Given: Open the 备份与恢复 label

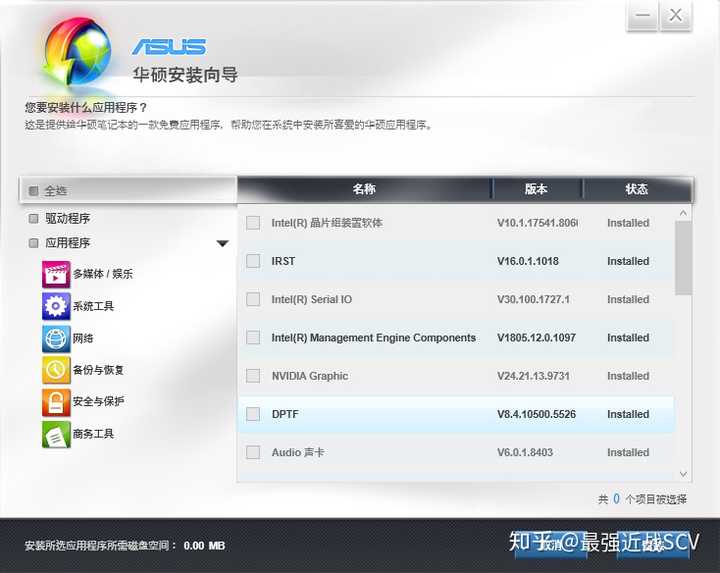Looking at the screenshot, I should click(x=98, y=370).
